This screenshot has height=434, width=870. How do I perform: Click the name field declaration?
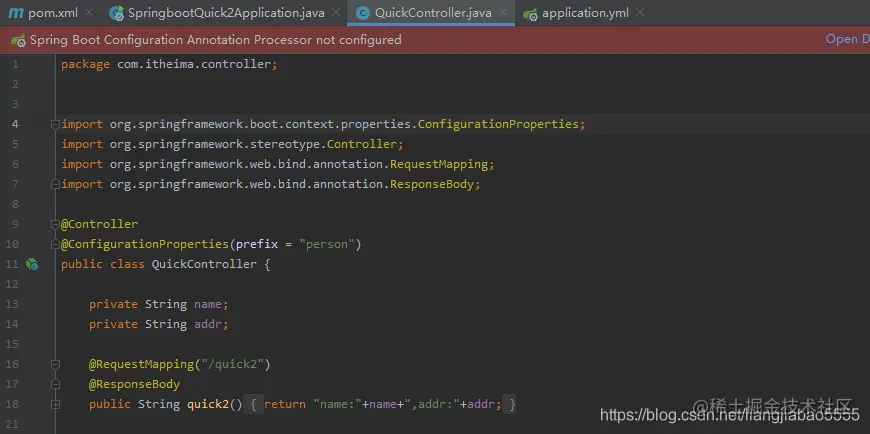pos(159,304)
